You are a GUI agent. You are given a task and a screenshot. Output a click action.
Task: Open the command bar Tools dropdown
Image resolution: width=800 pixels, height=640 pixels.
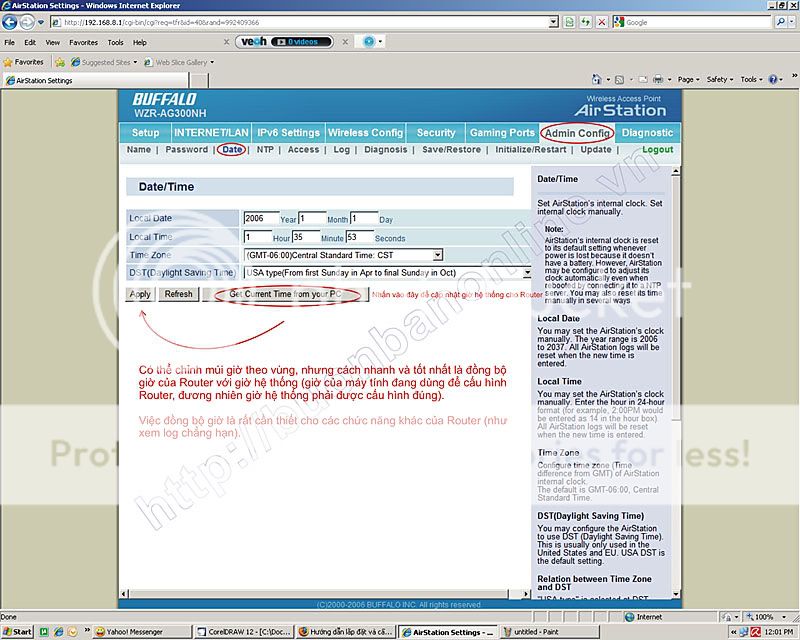(x=752, y=80)
